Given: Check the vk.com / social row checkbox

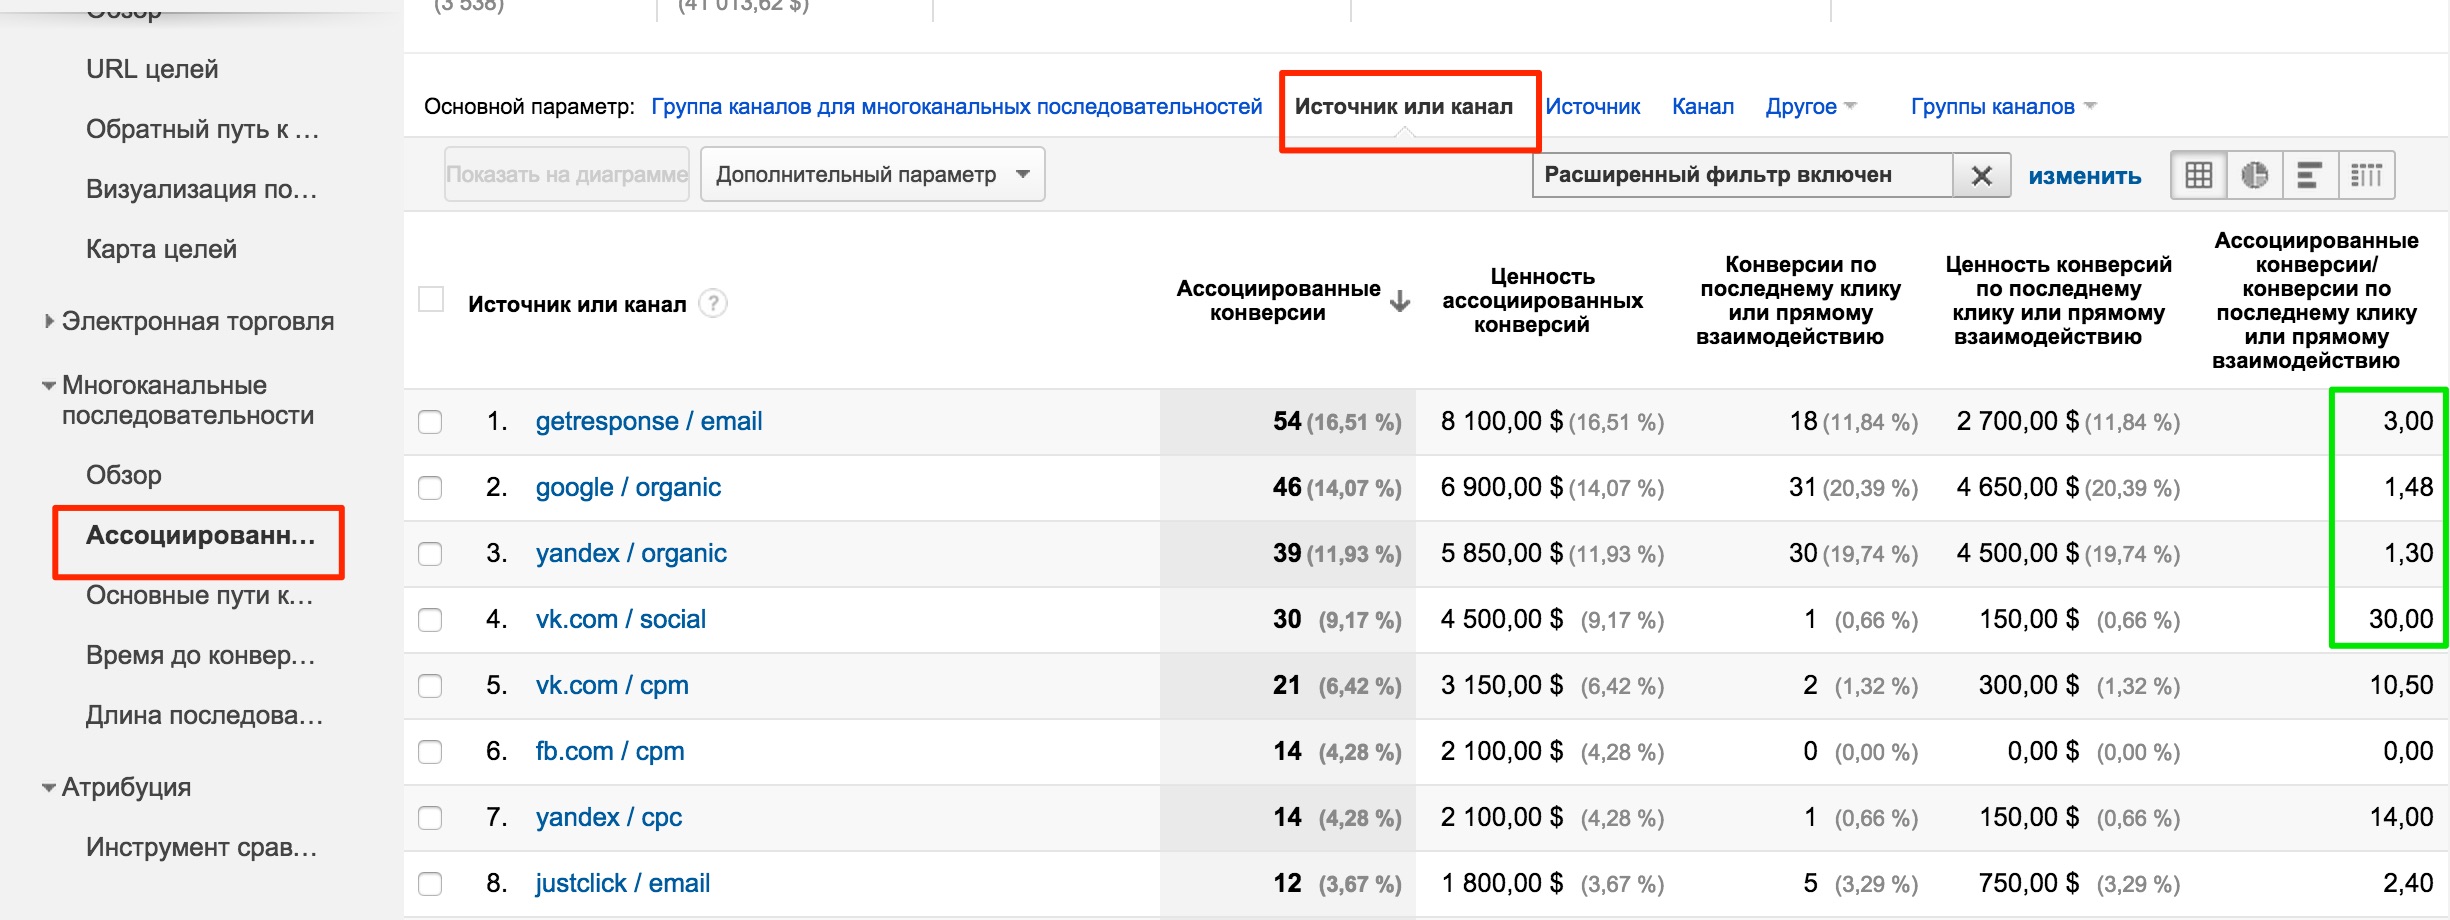Looking at the screenshot, I should coord(430,620).
